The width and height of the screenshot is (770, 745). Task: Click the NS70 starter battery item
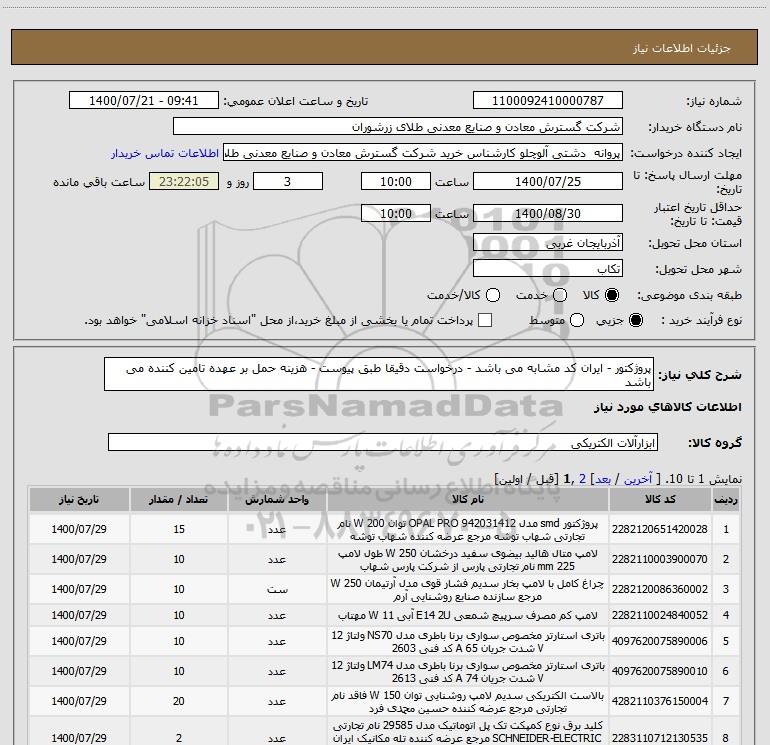468,642
